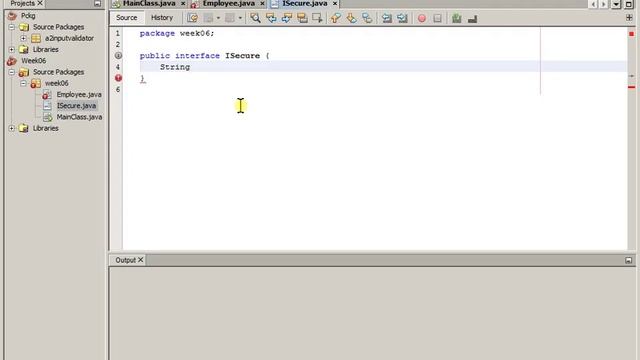The image size is (640, 360).
Task: Select a2inputvalidator package in tree
Action: 69,38
